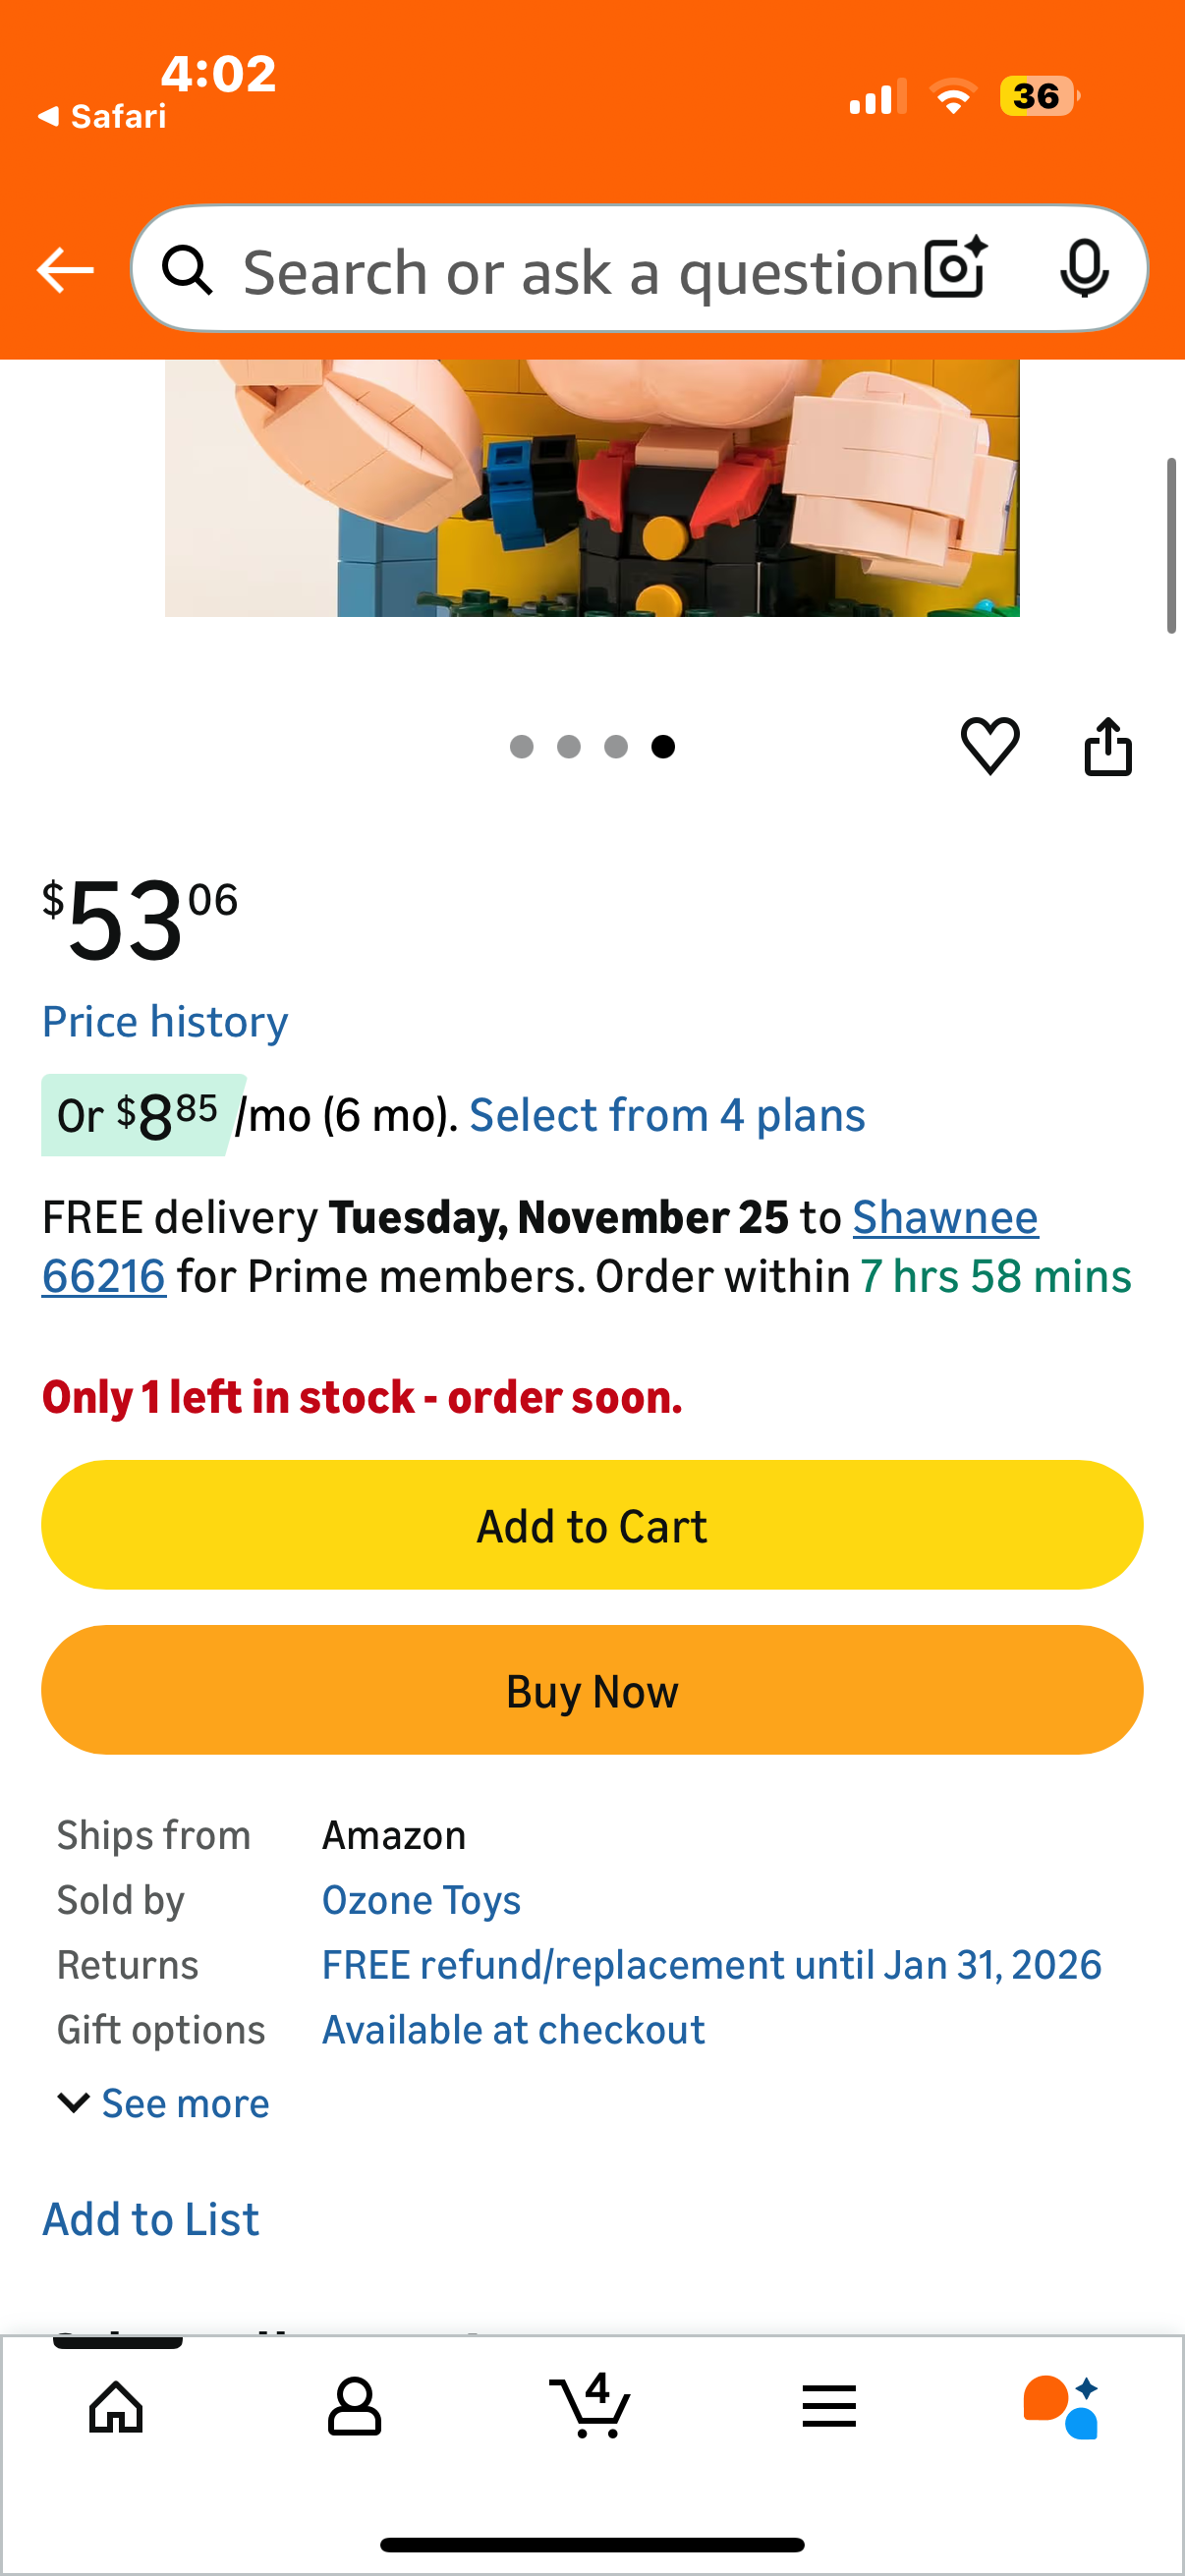Open Select from 4 plans options
1185x2576 pixels.
[667, 1115]
